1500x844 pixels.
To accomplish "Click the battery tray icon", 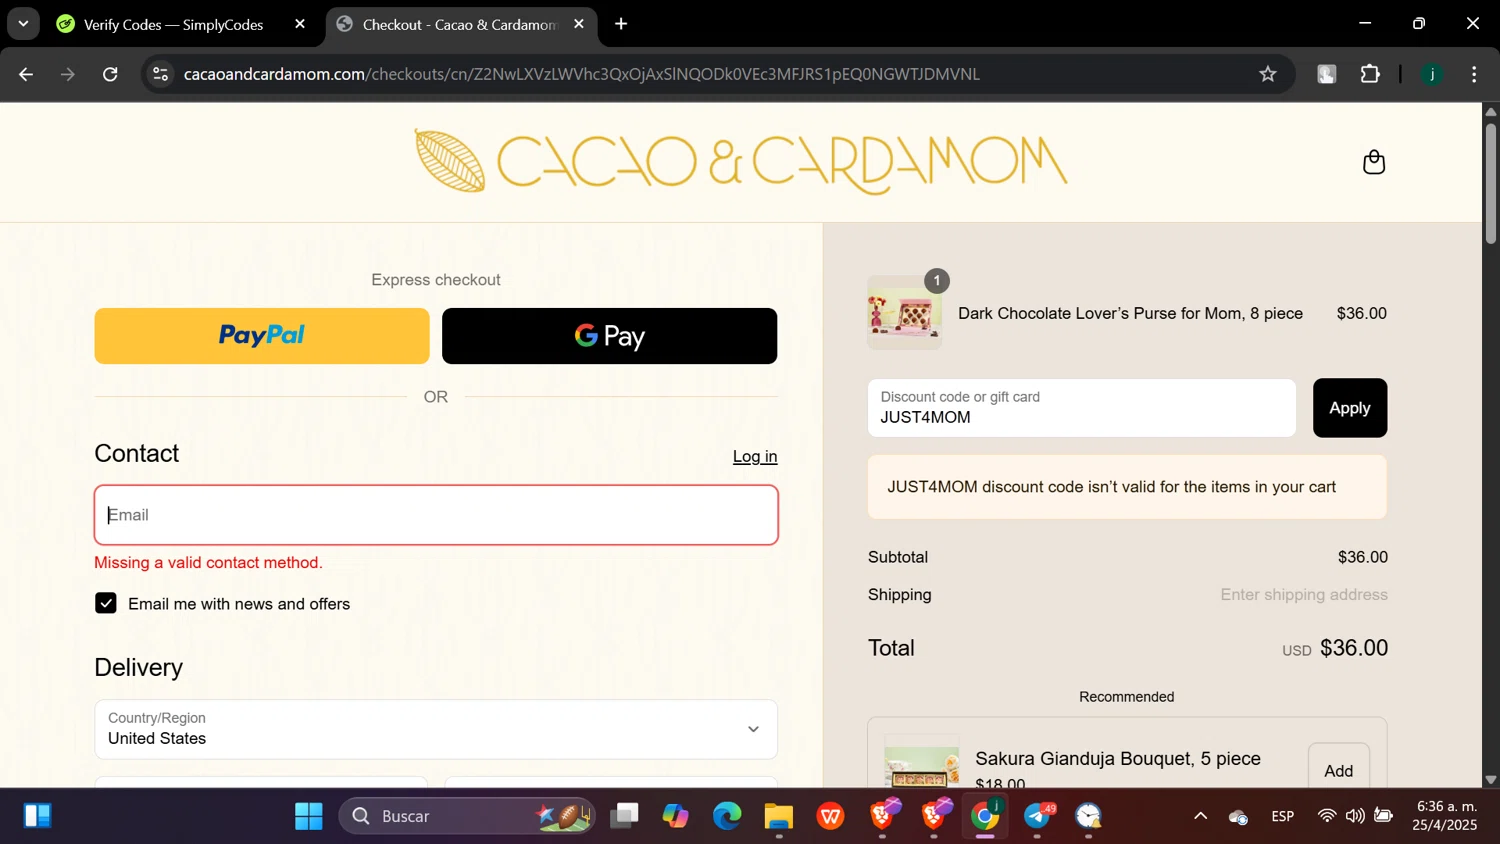I will 1384,816.
